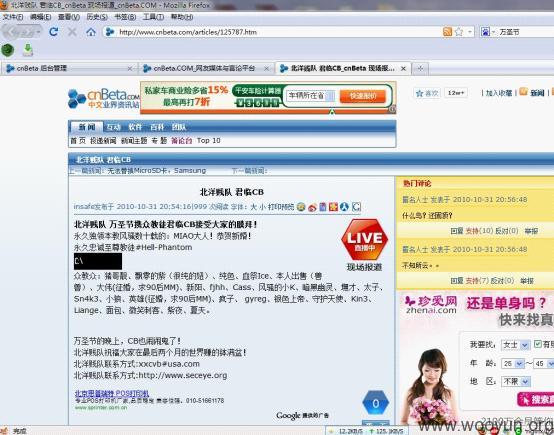Open the Top 10 navigation link
Image resolution: width=554 pixels, height=435 pixels.
[x=208, y=141]
